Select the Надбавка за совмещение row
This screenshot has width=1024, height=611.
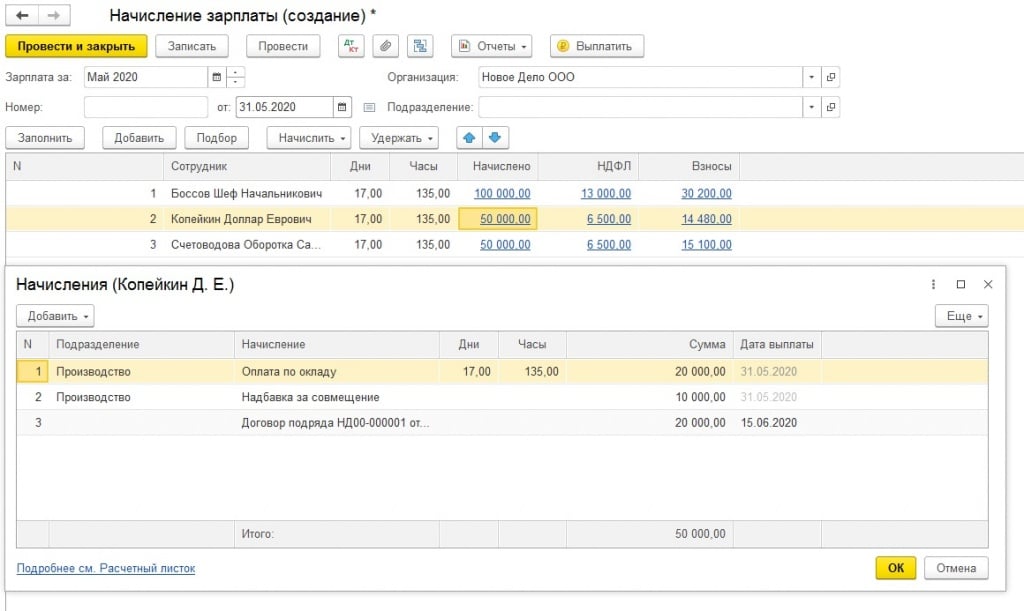310,397
